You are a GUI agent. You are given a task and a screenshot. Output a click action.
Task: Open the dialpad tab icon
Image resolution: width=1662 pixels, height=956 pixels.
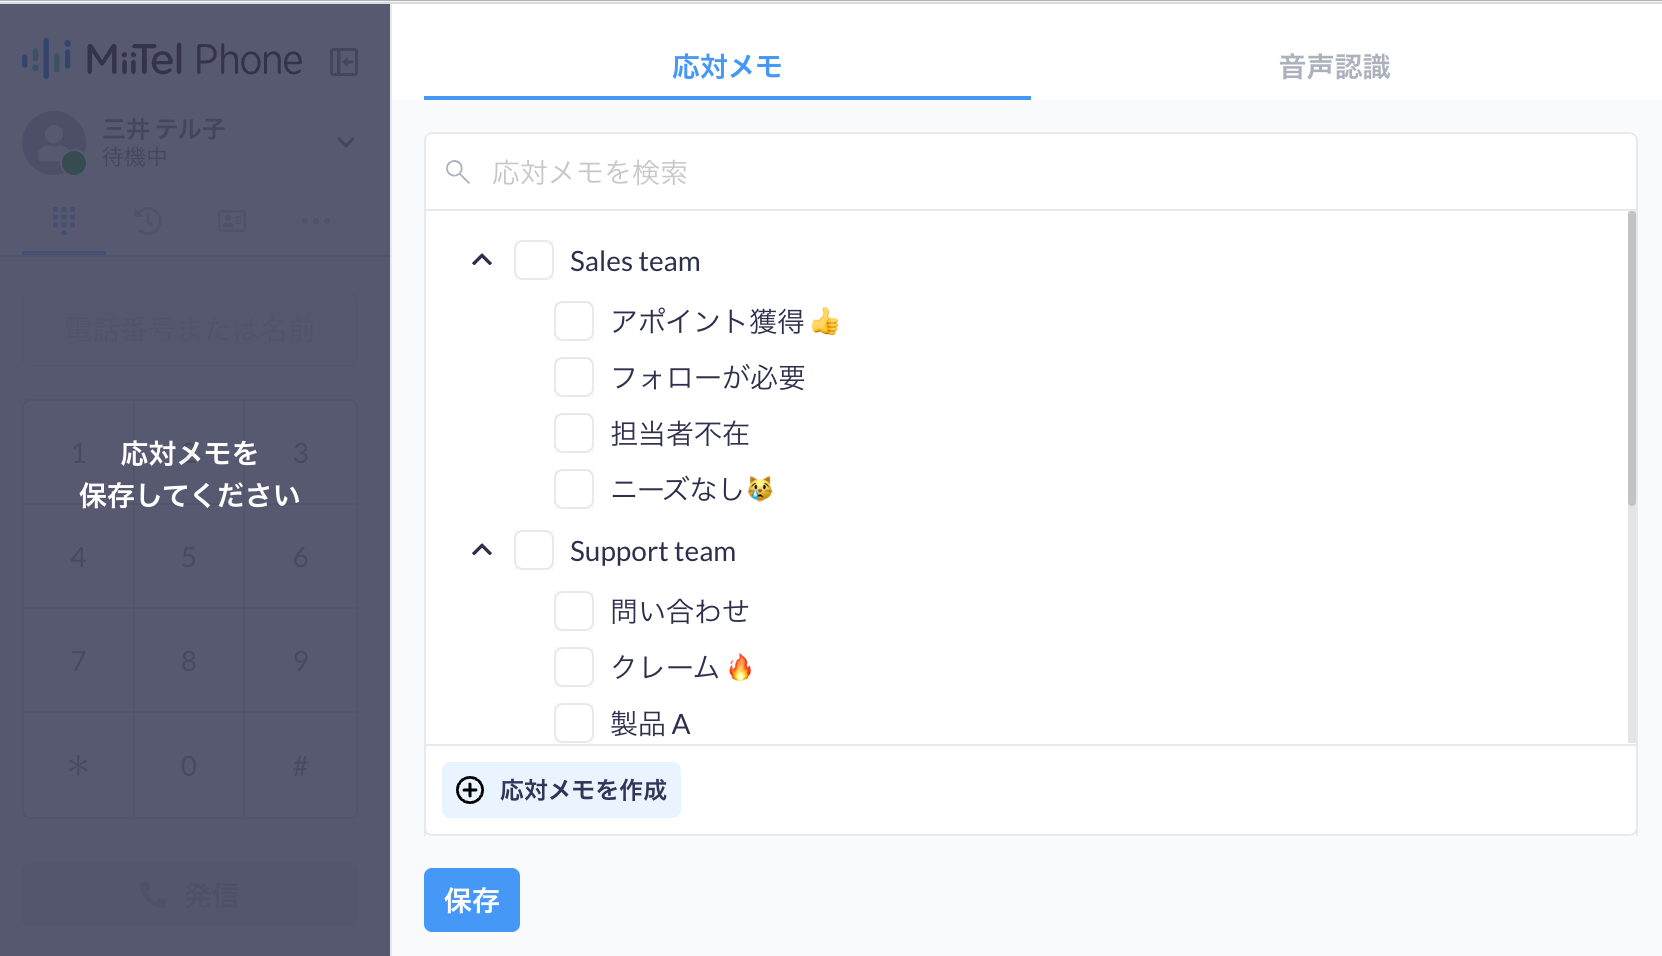(64, 220)
